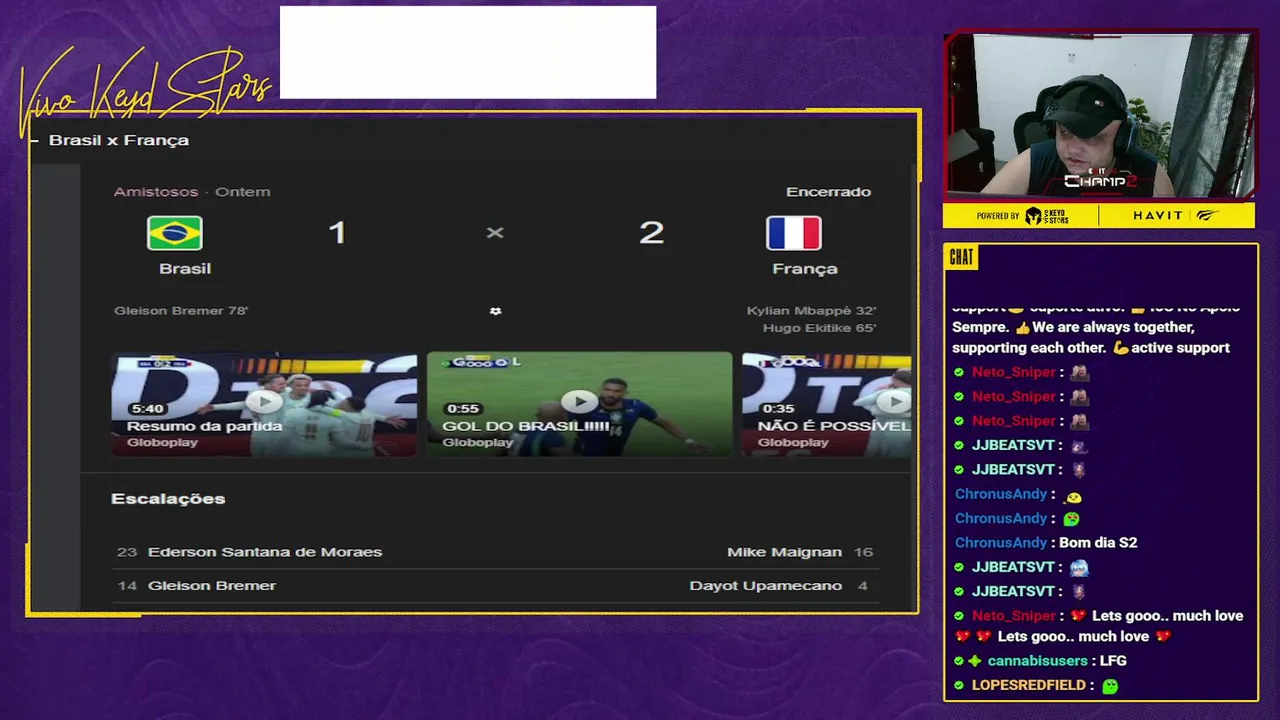The width and height of the screenshot is (1280, 720).
Task: Select player Ederson Santana de Moraes
Action: (265, 552)
